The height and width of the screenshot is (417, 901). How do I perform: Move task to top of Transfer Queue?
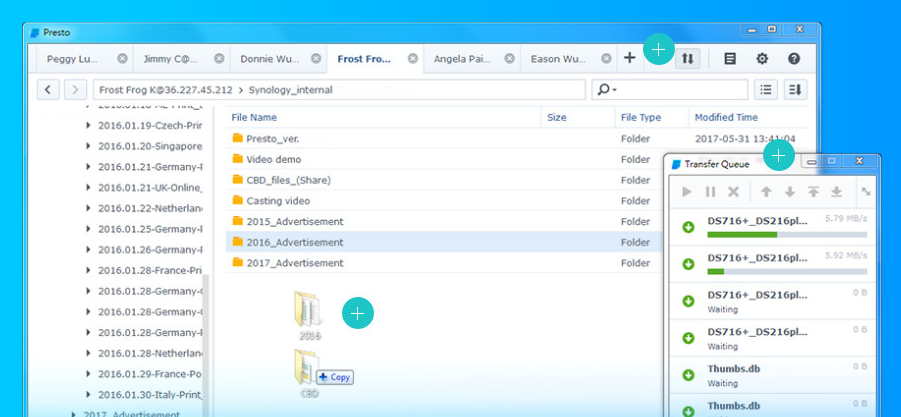coord(813,192)
